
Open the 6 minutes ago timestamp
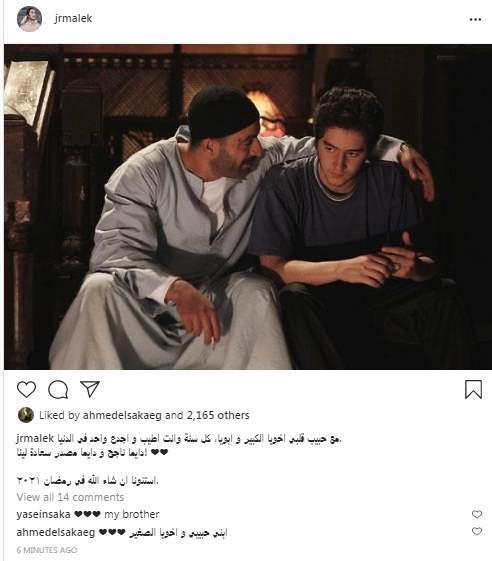47,550
